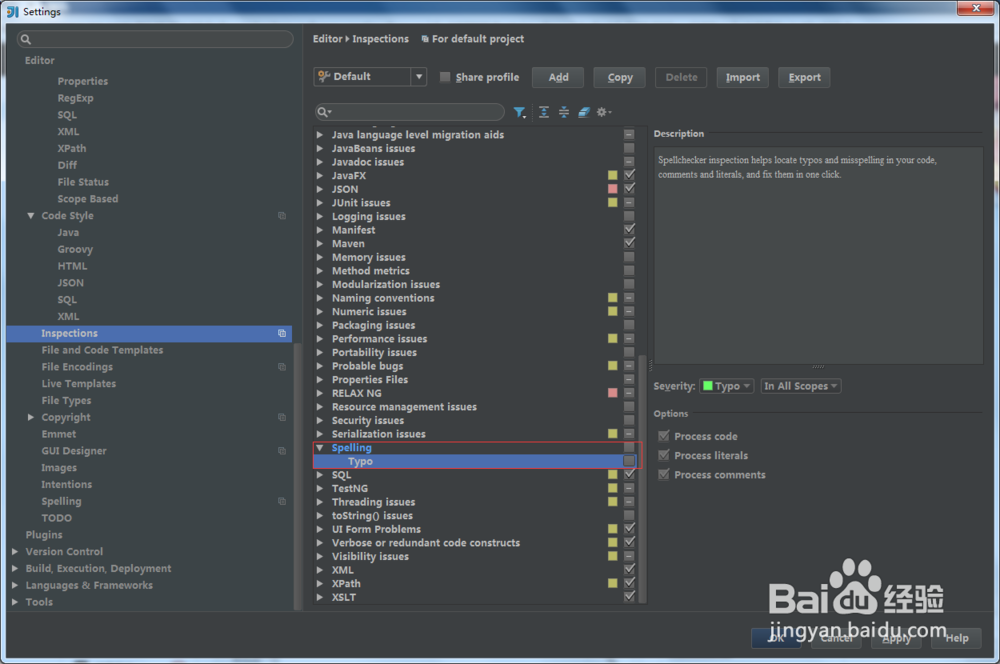Click the inspections list vertical scrollbar
Screen dimensions: 1000x664
[642, 478]
